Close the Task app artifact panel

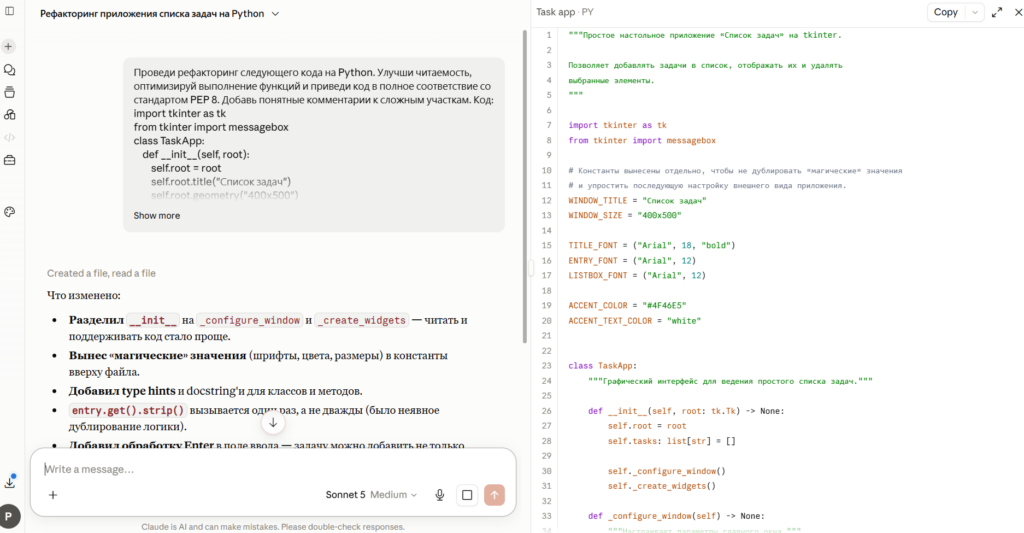(1018, 12)
